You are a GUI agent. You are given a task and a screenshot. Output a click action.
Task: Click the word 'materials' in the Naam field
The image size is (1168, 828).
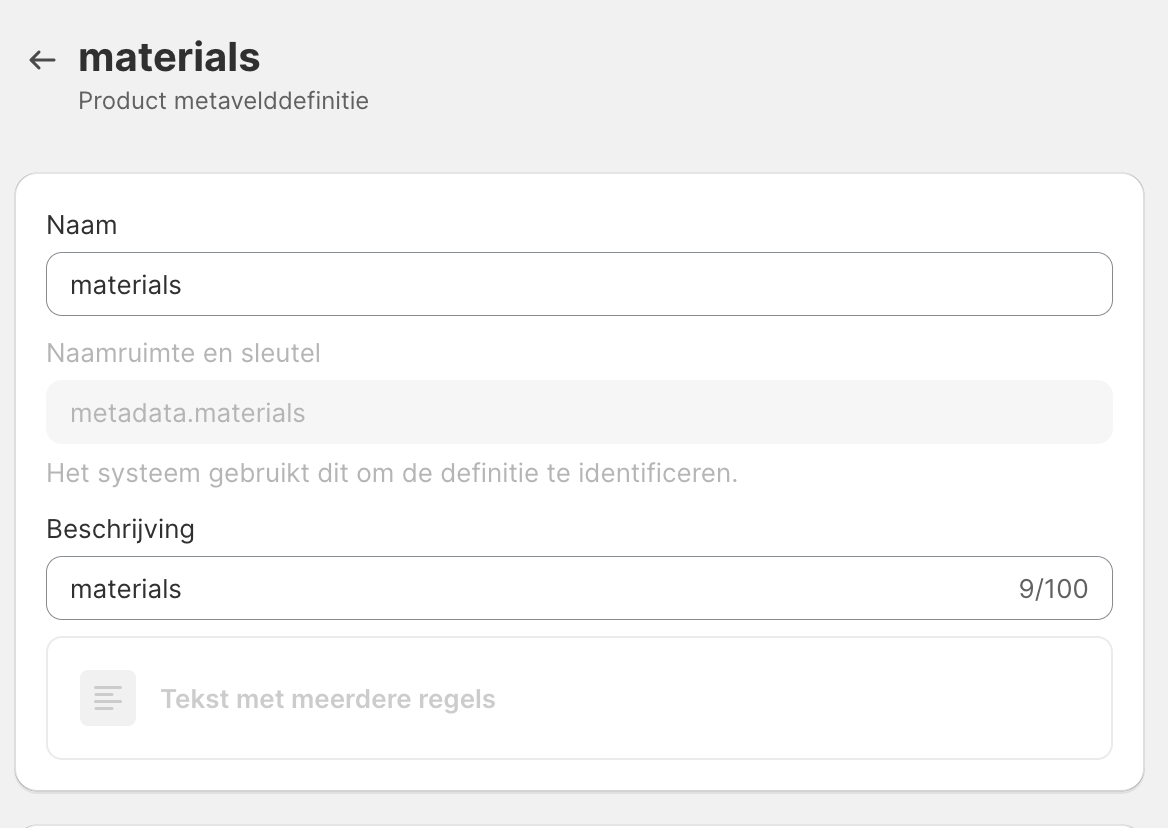[126, 285]
